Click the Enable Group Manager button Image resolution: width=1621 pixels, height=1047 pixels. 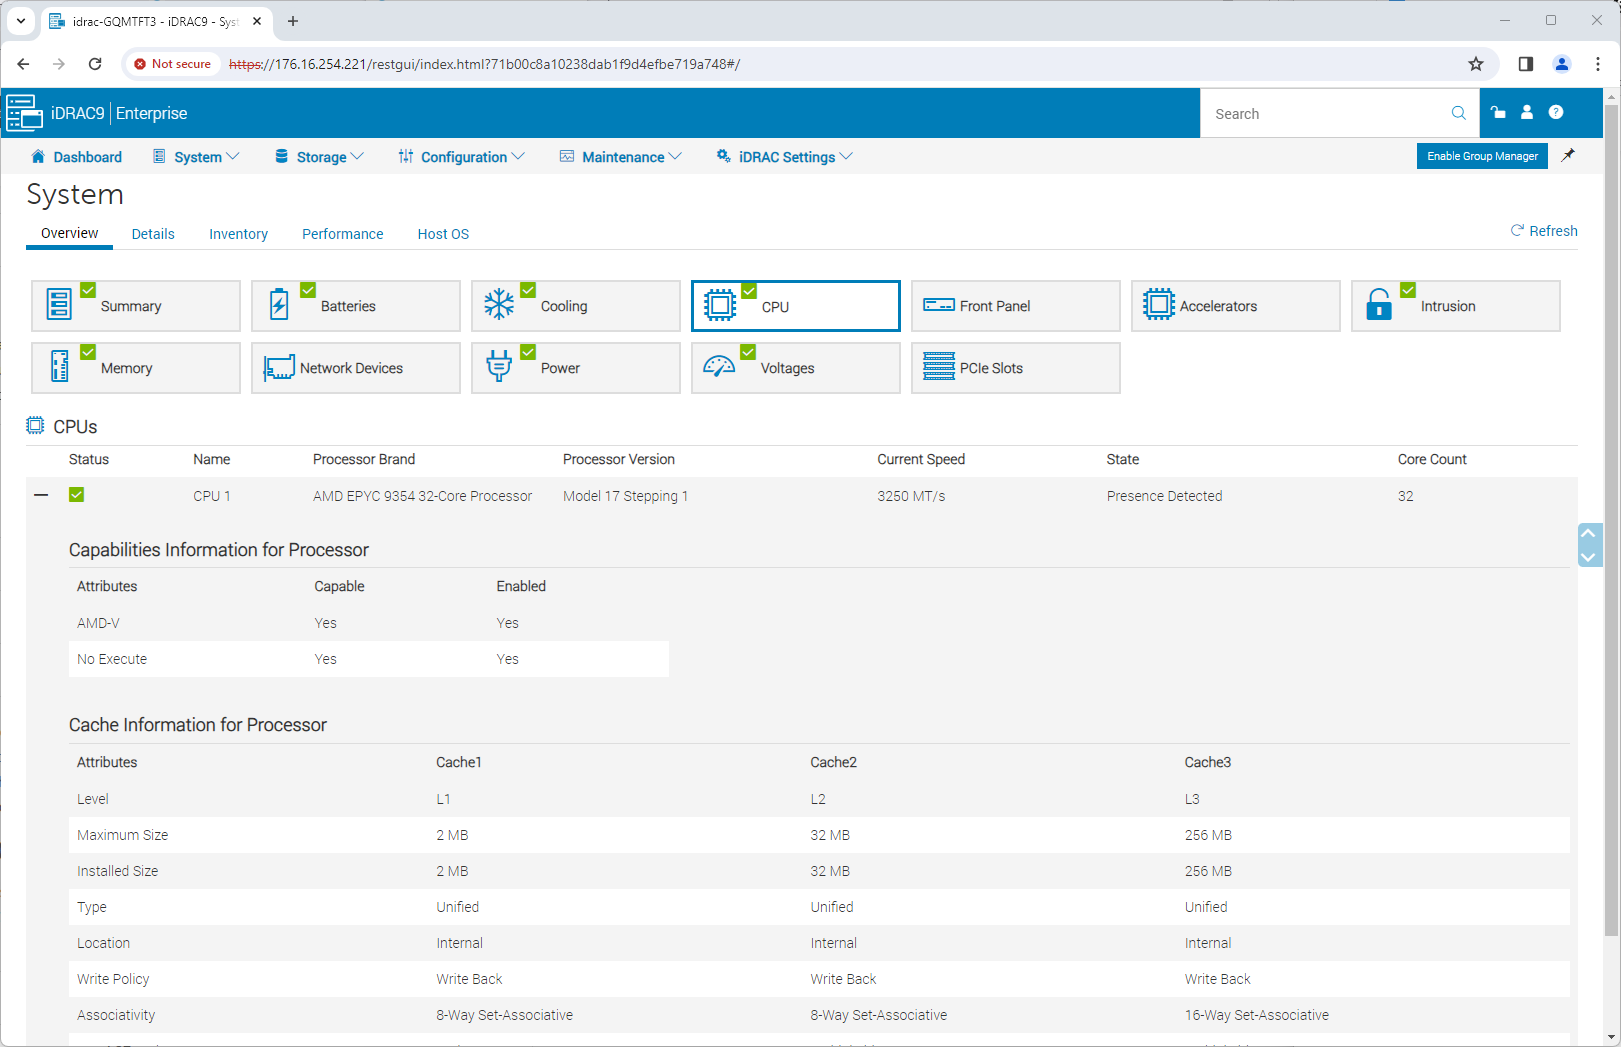(1481, 156)
